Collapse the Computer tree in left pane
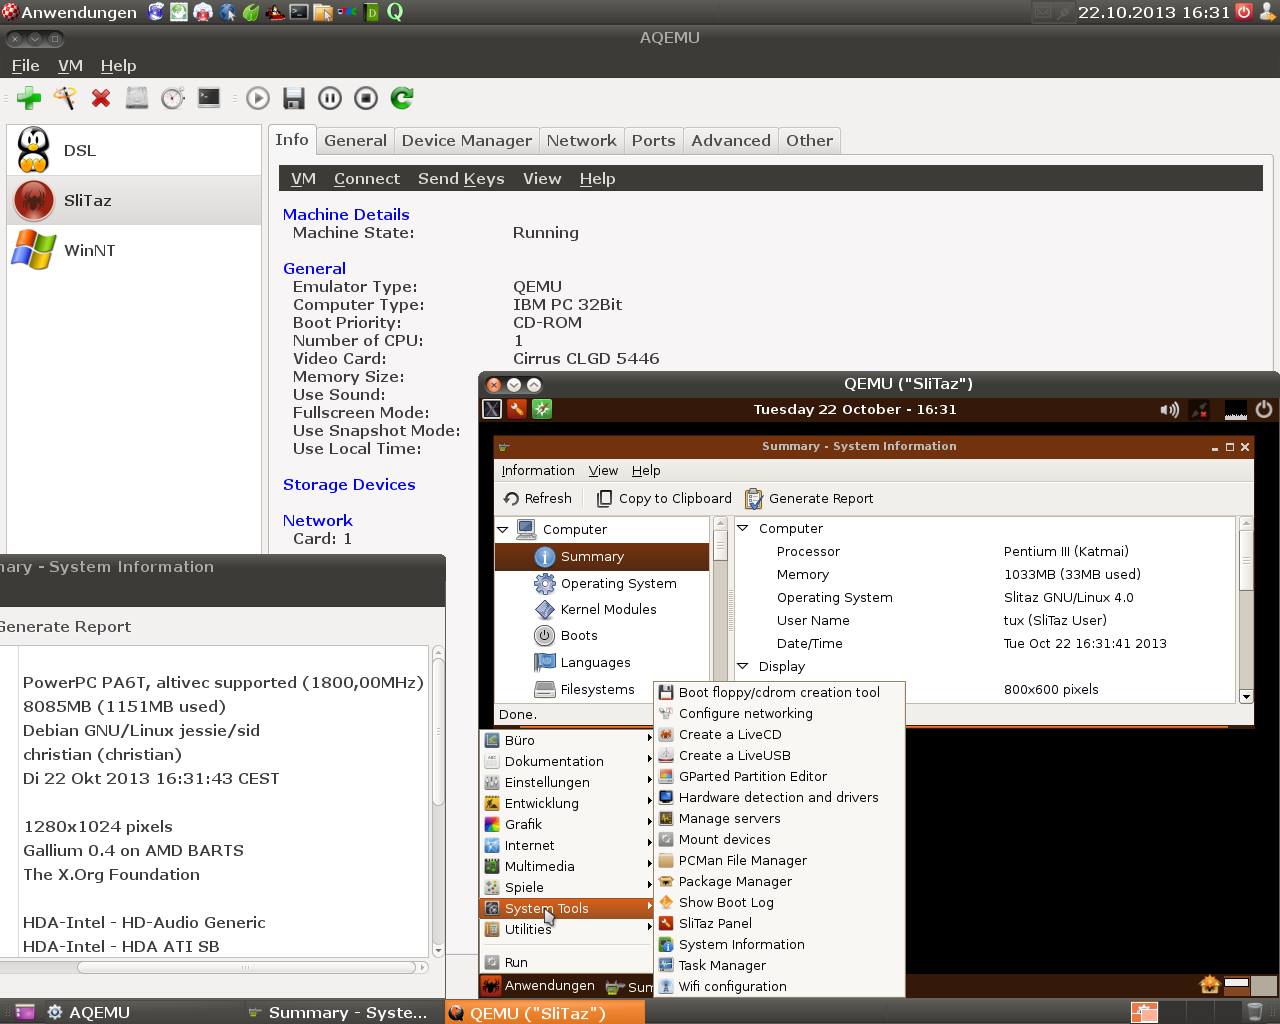Image resolution: width=1280 pixels, height=1024 pixels. pyautogui.click(x=503, y=529)
